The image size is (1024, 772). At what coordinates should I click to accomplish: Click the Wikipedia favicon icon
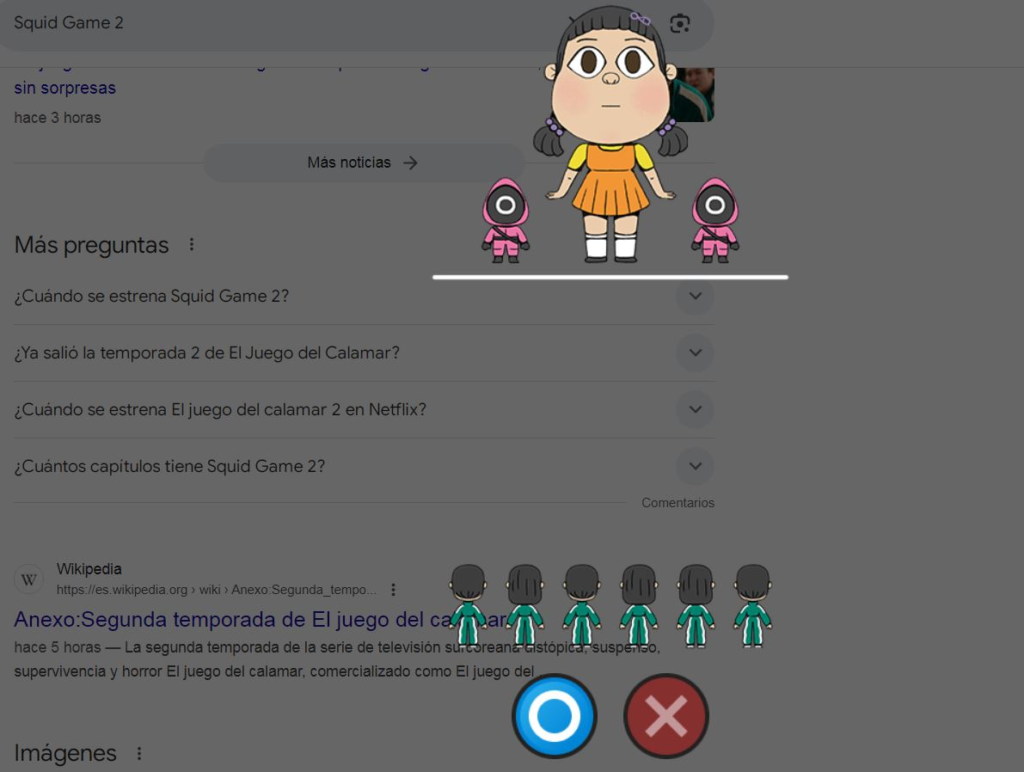tap(29, 579)
